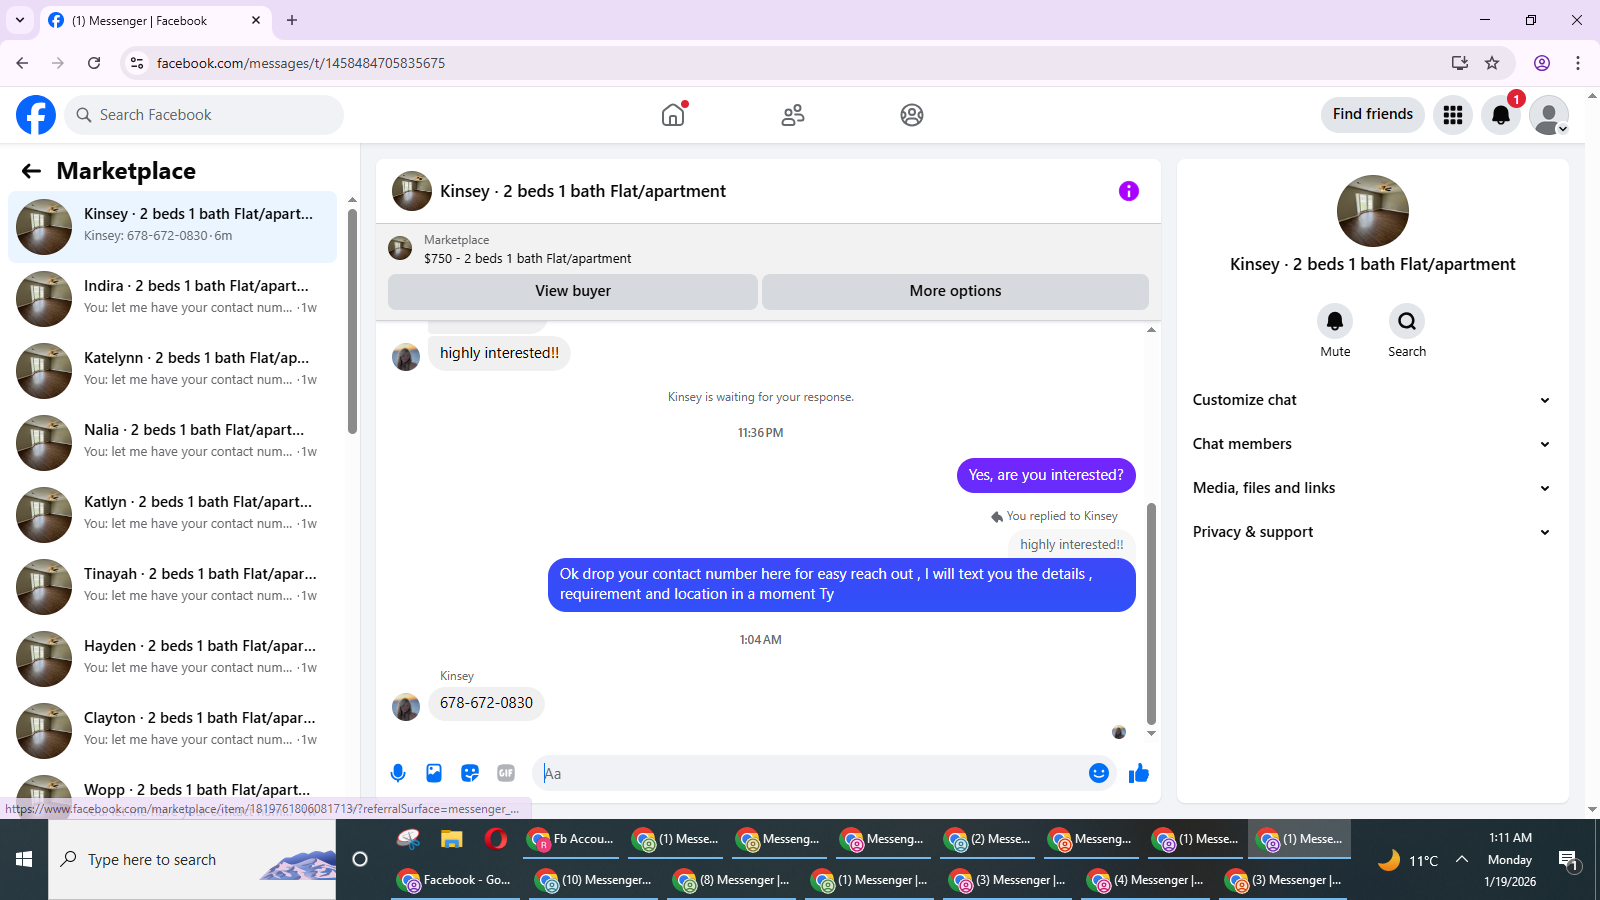1600x900 pixels.
Task: Open the Windows notification center icon
Action: (x=1568, y=860)
